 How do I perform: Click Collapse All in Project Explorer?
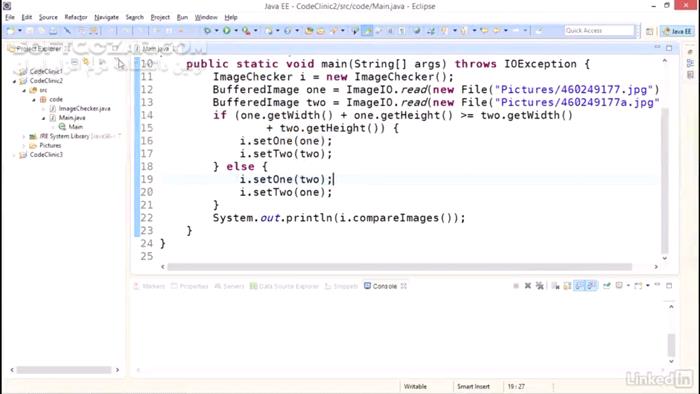point(74,62)
